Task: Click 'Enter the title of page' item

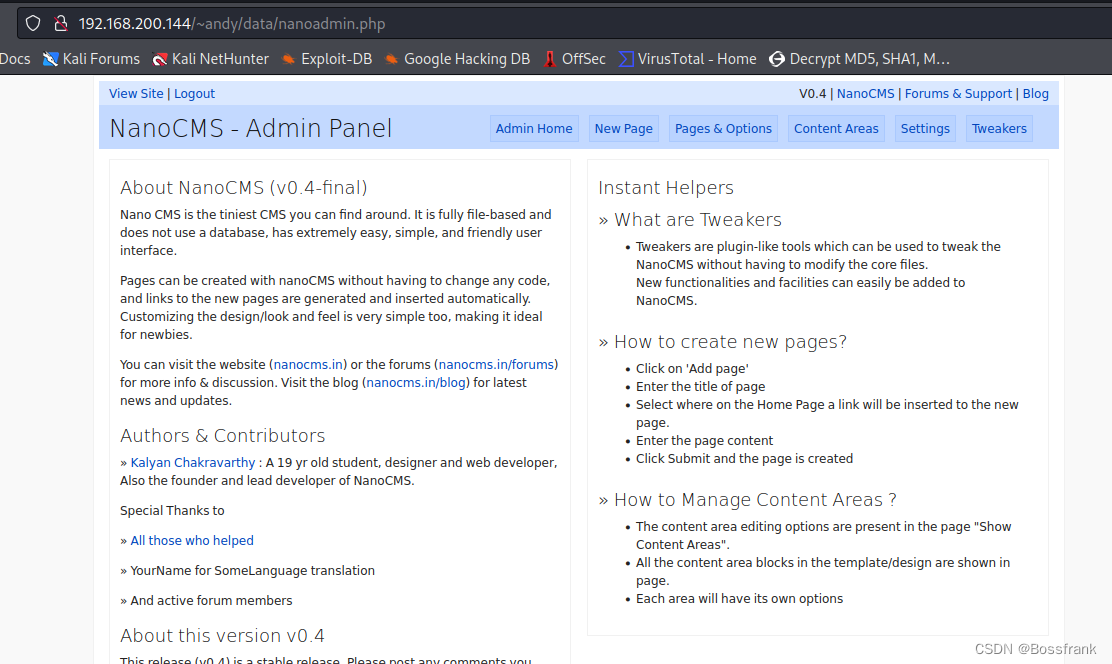Action: (701, 387)
